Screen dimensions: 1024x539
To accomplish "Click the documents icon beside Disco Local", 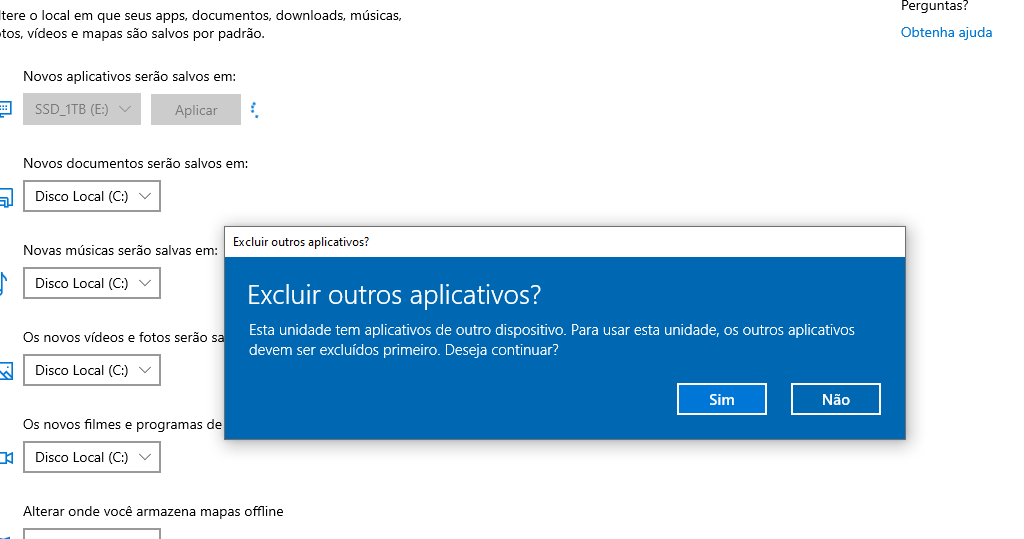I will click(x=6, y=197).
